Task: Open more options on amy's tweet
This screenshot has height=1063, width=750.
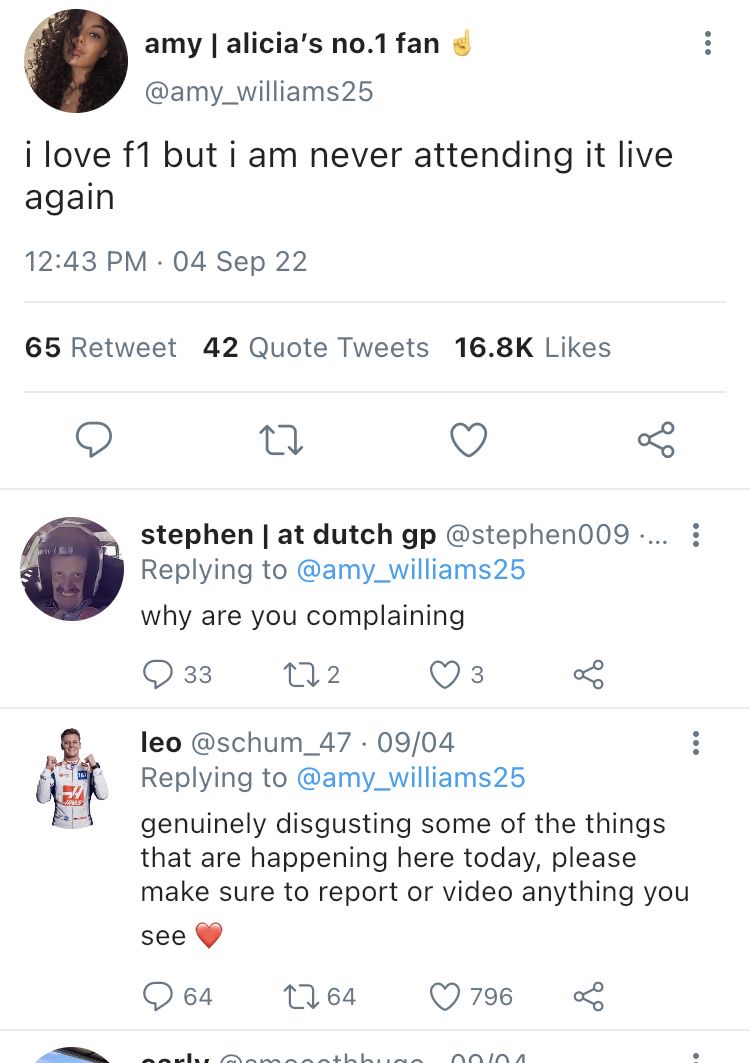Action: (x=708, y=42)
